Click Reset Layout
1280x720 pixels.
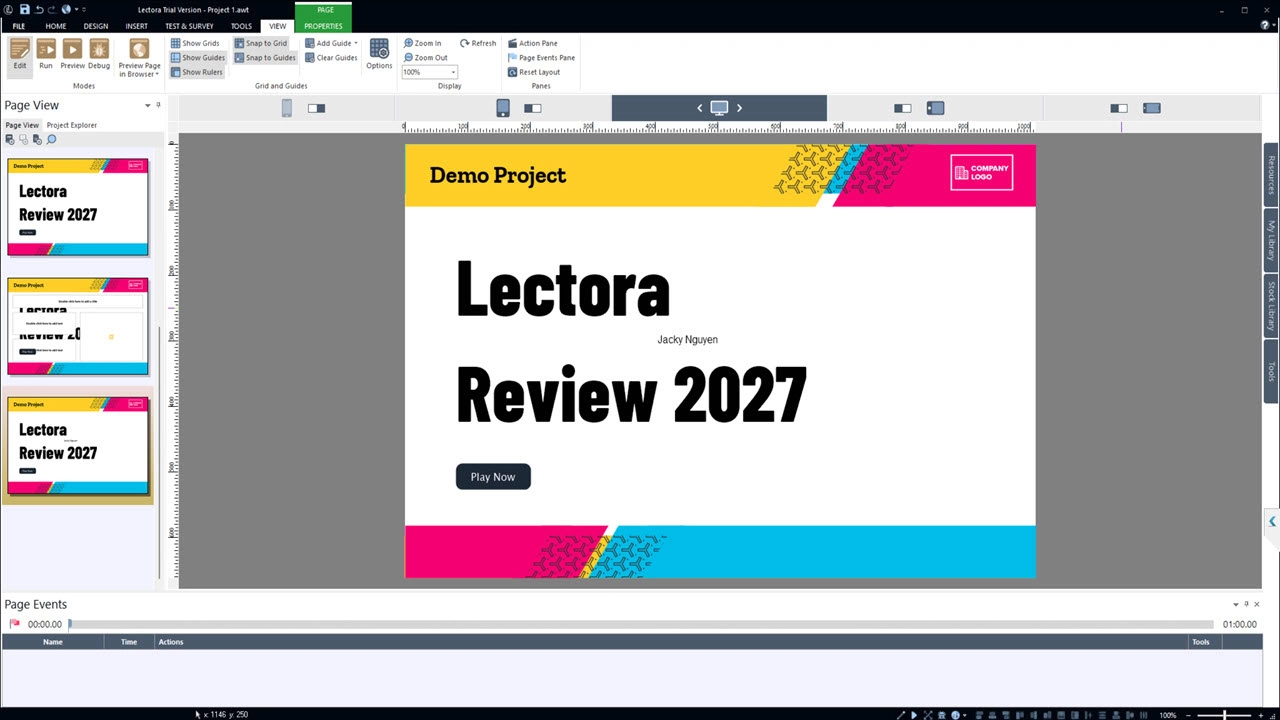(533, 72)
